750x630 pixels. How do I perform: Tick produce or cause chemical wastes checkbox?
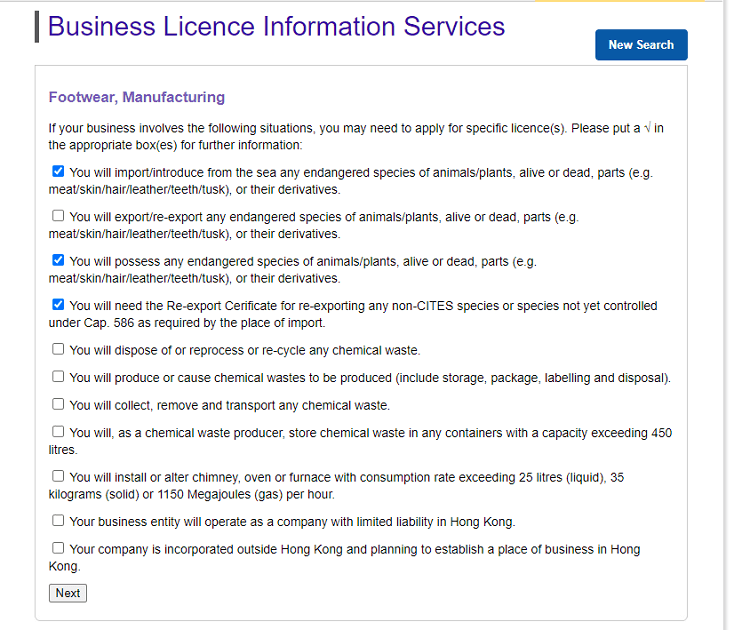tap(58, 377)
